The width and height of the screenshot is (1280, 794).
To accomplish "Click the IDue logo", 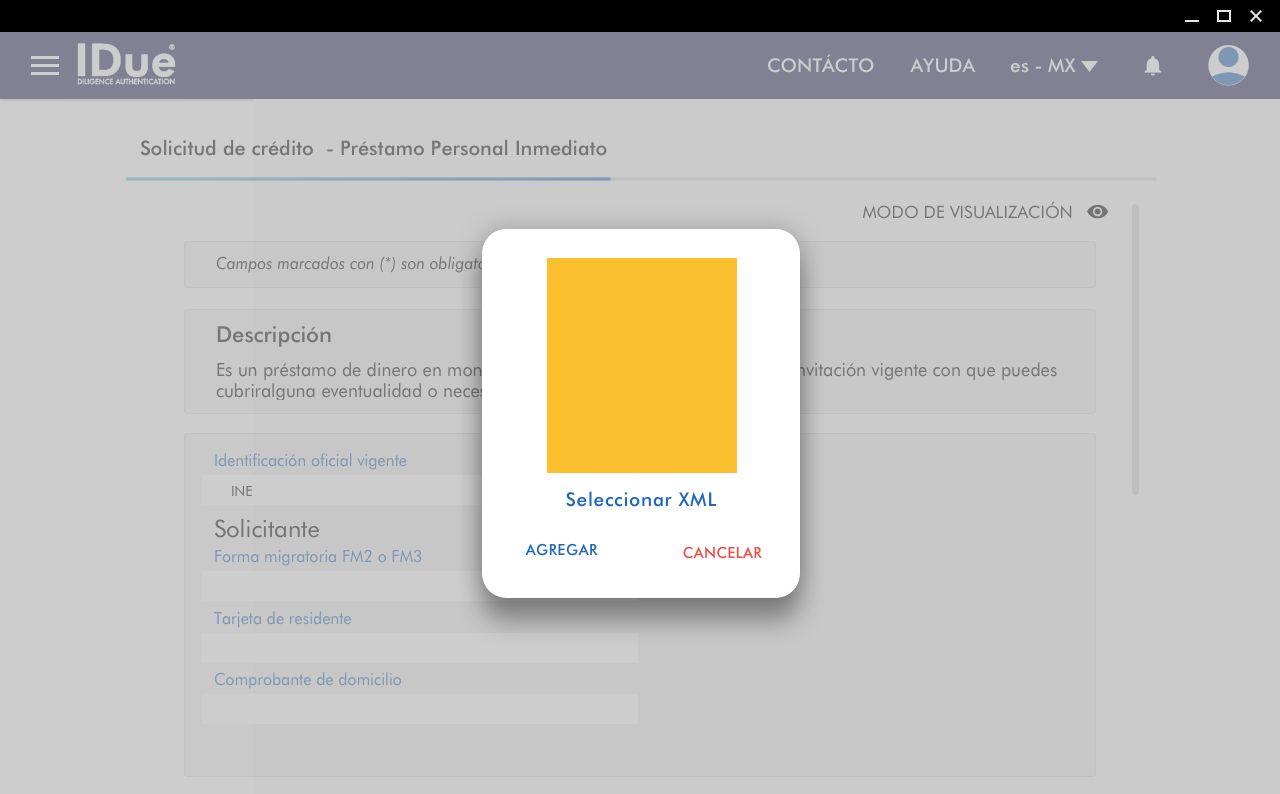I will click(126, 64).
